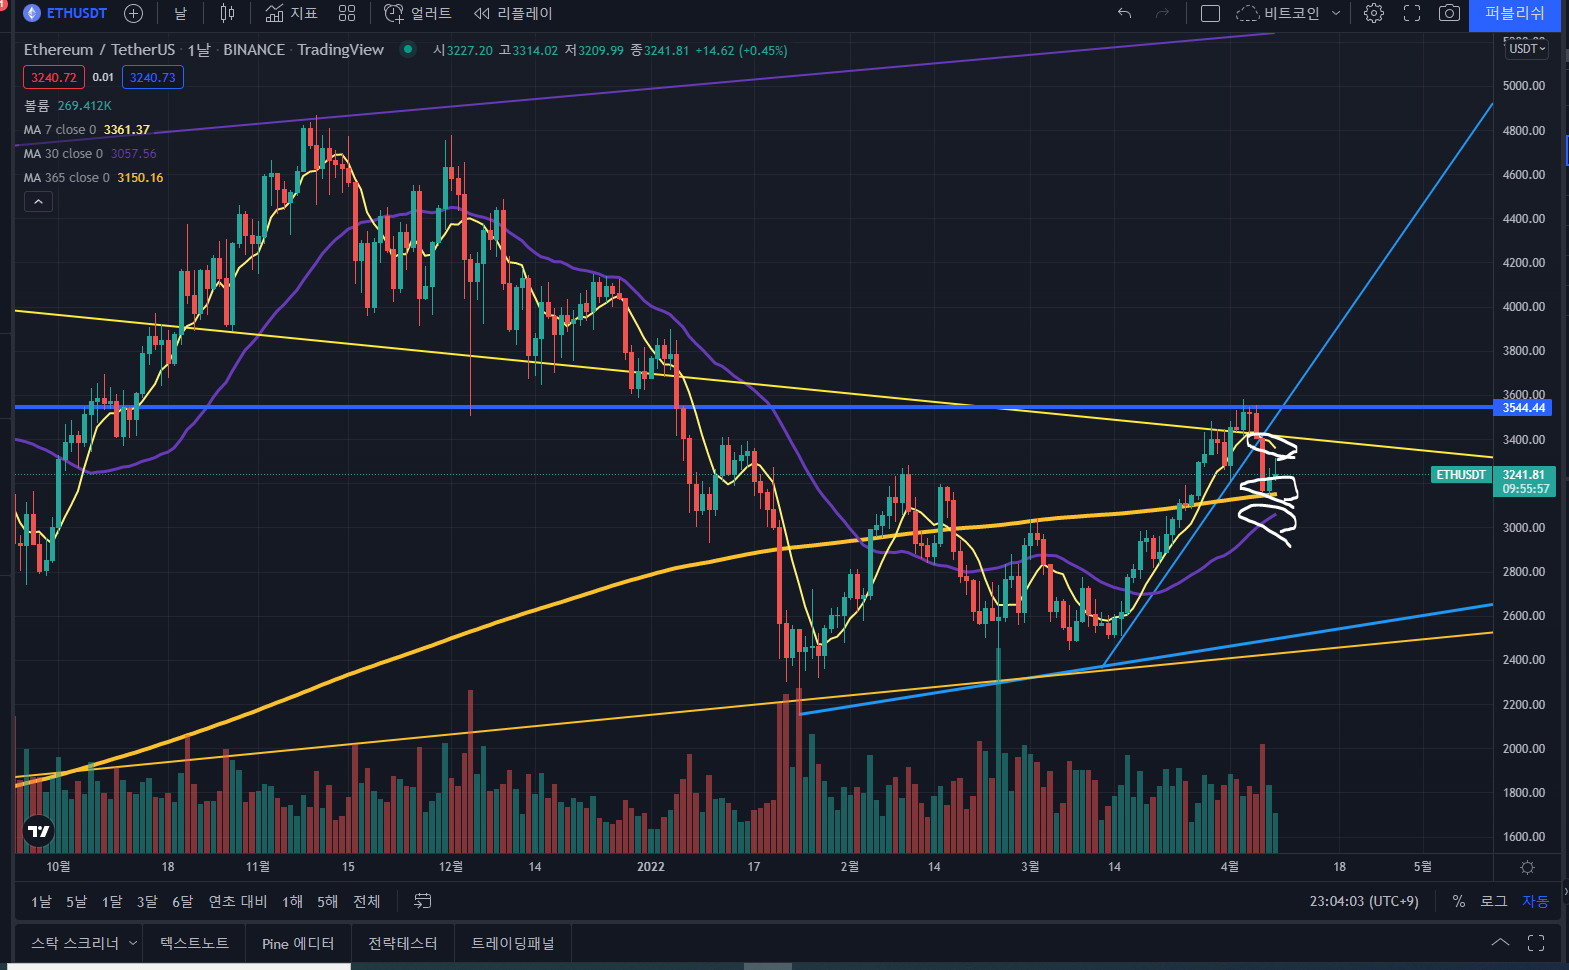Open the Pine 에디터 tab
This screenshot has width=1569, height=970.
click(298, 943)
